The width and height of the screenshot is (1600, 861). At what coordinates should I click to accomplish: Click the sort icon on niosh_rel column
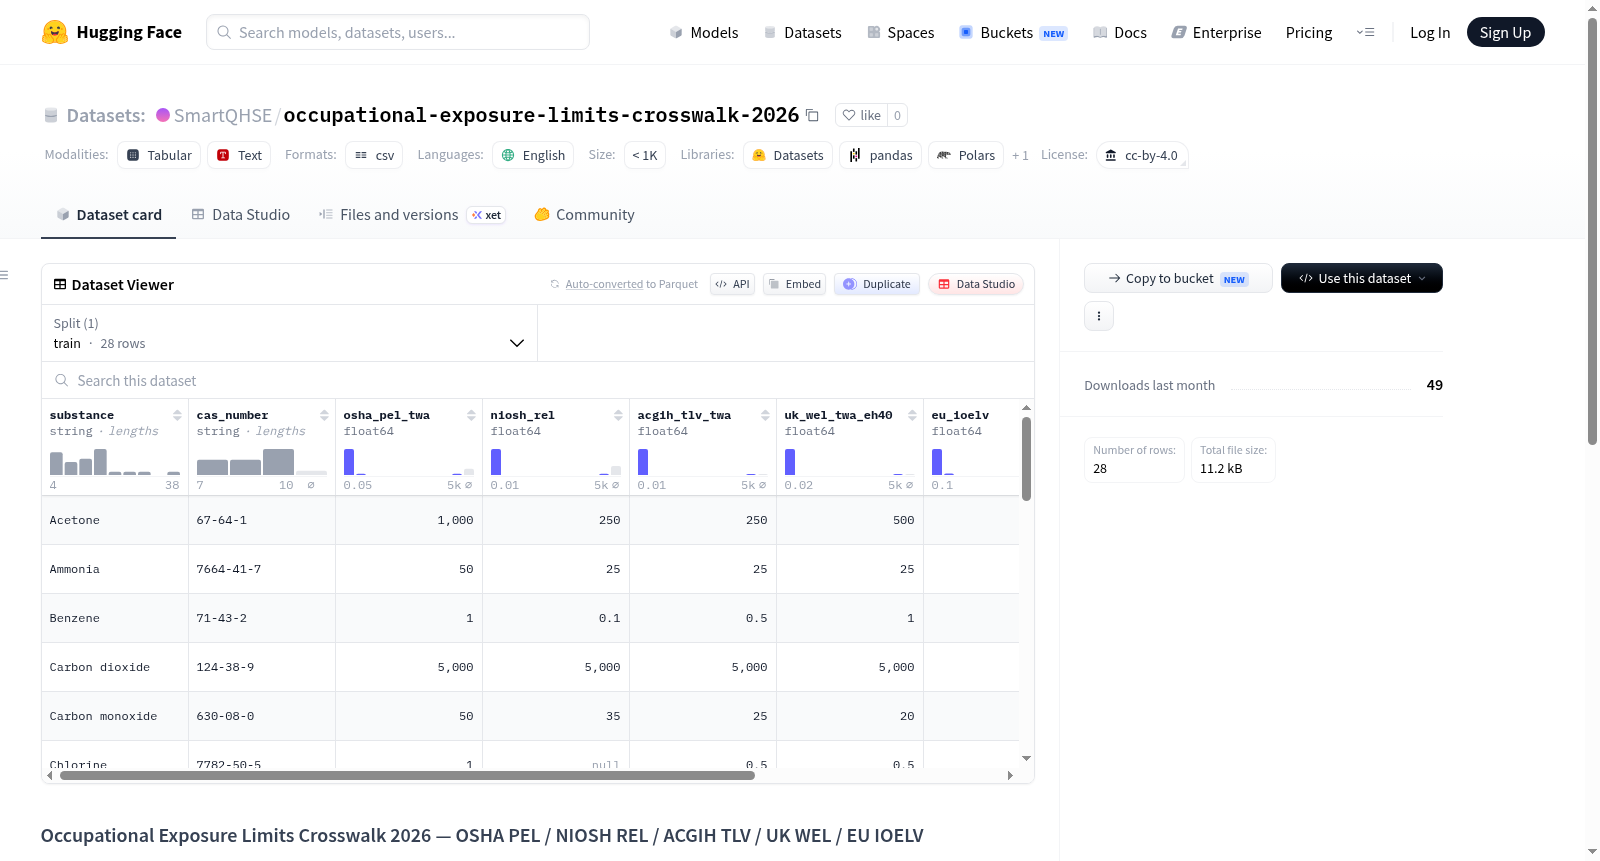coord(618,415)
